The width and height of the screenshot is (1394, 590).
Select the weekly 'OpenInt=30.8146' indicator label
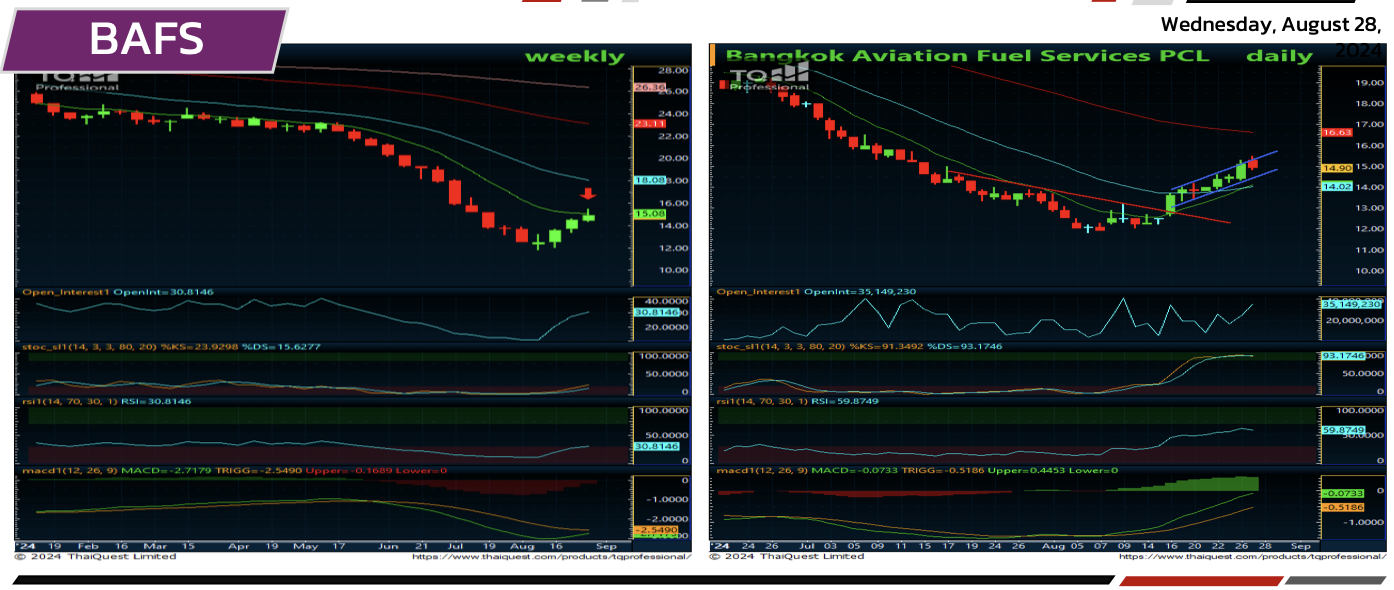[x=163, y=292]
